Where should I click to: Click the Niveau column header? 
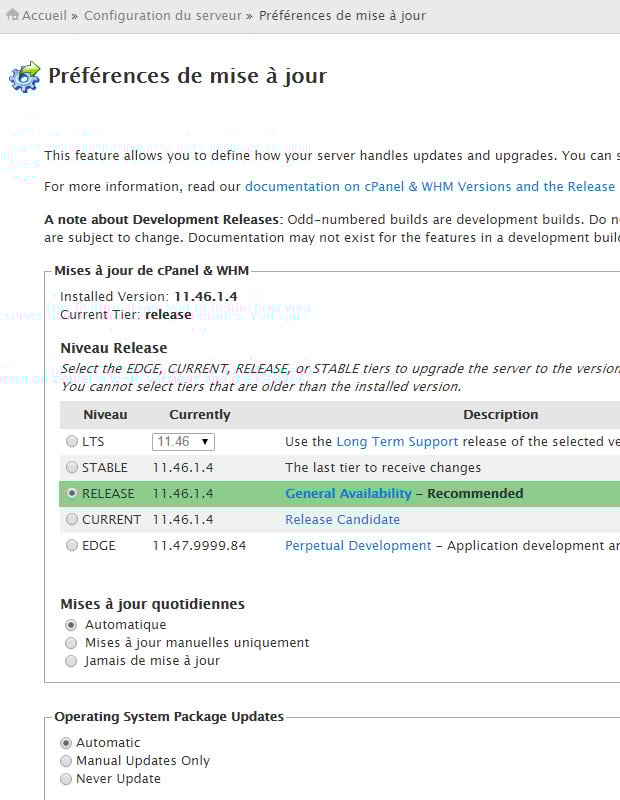pyautogui.click(x=105, y=415)
